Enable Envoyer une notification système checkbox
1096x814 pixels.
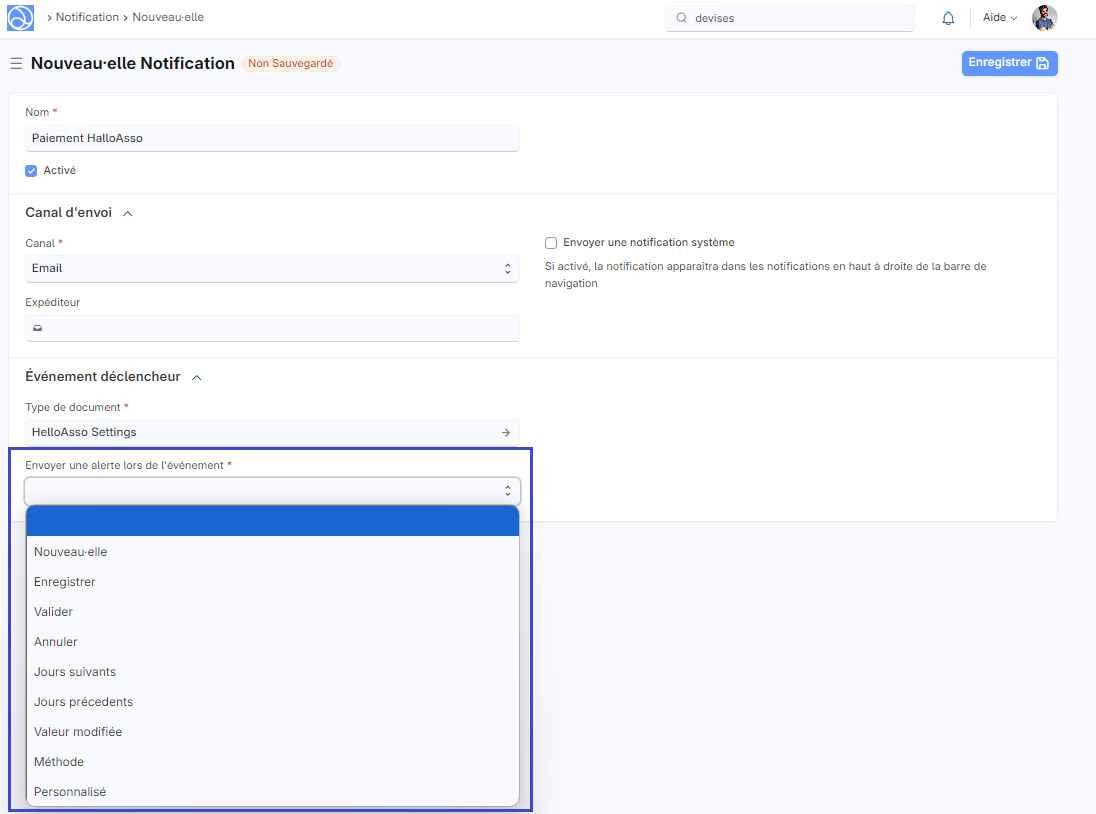(x=551, y=243)
